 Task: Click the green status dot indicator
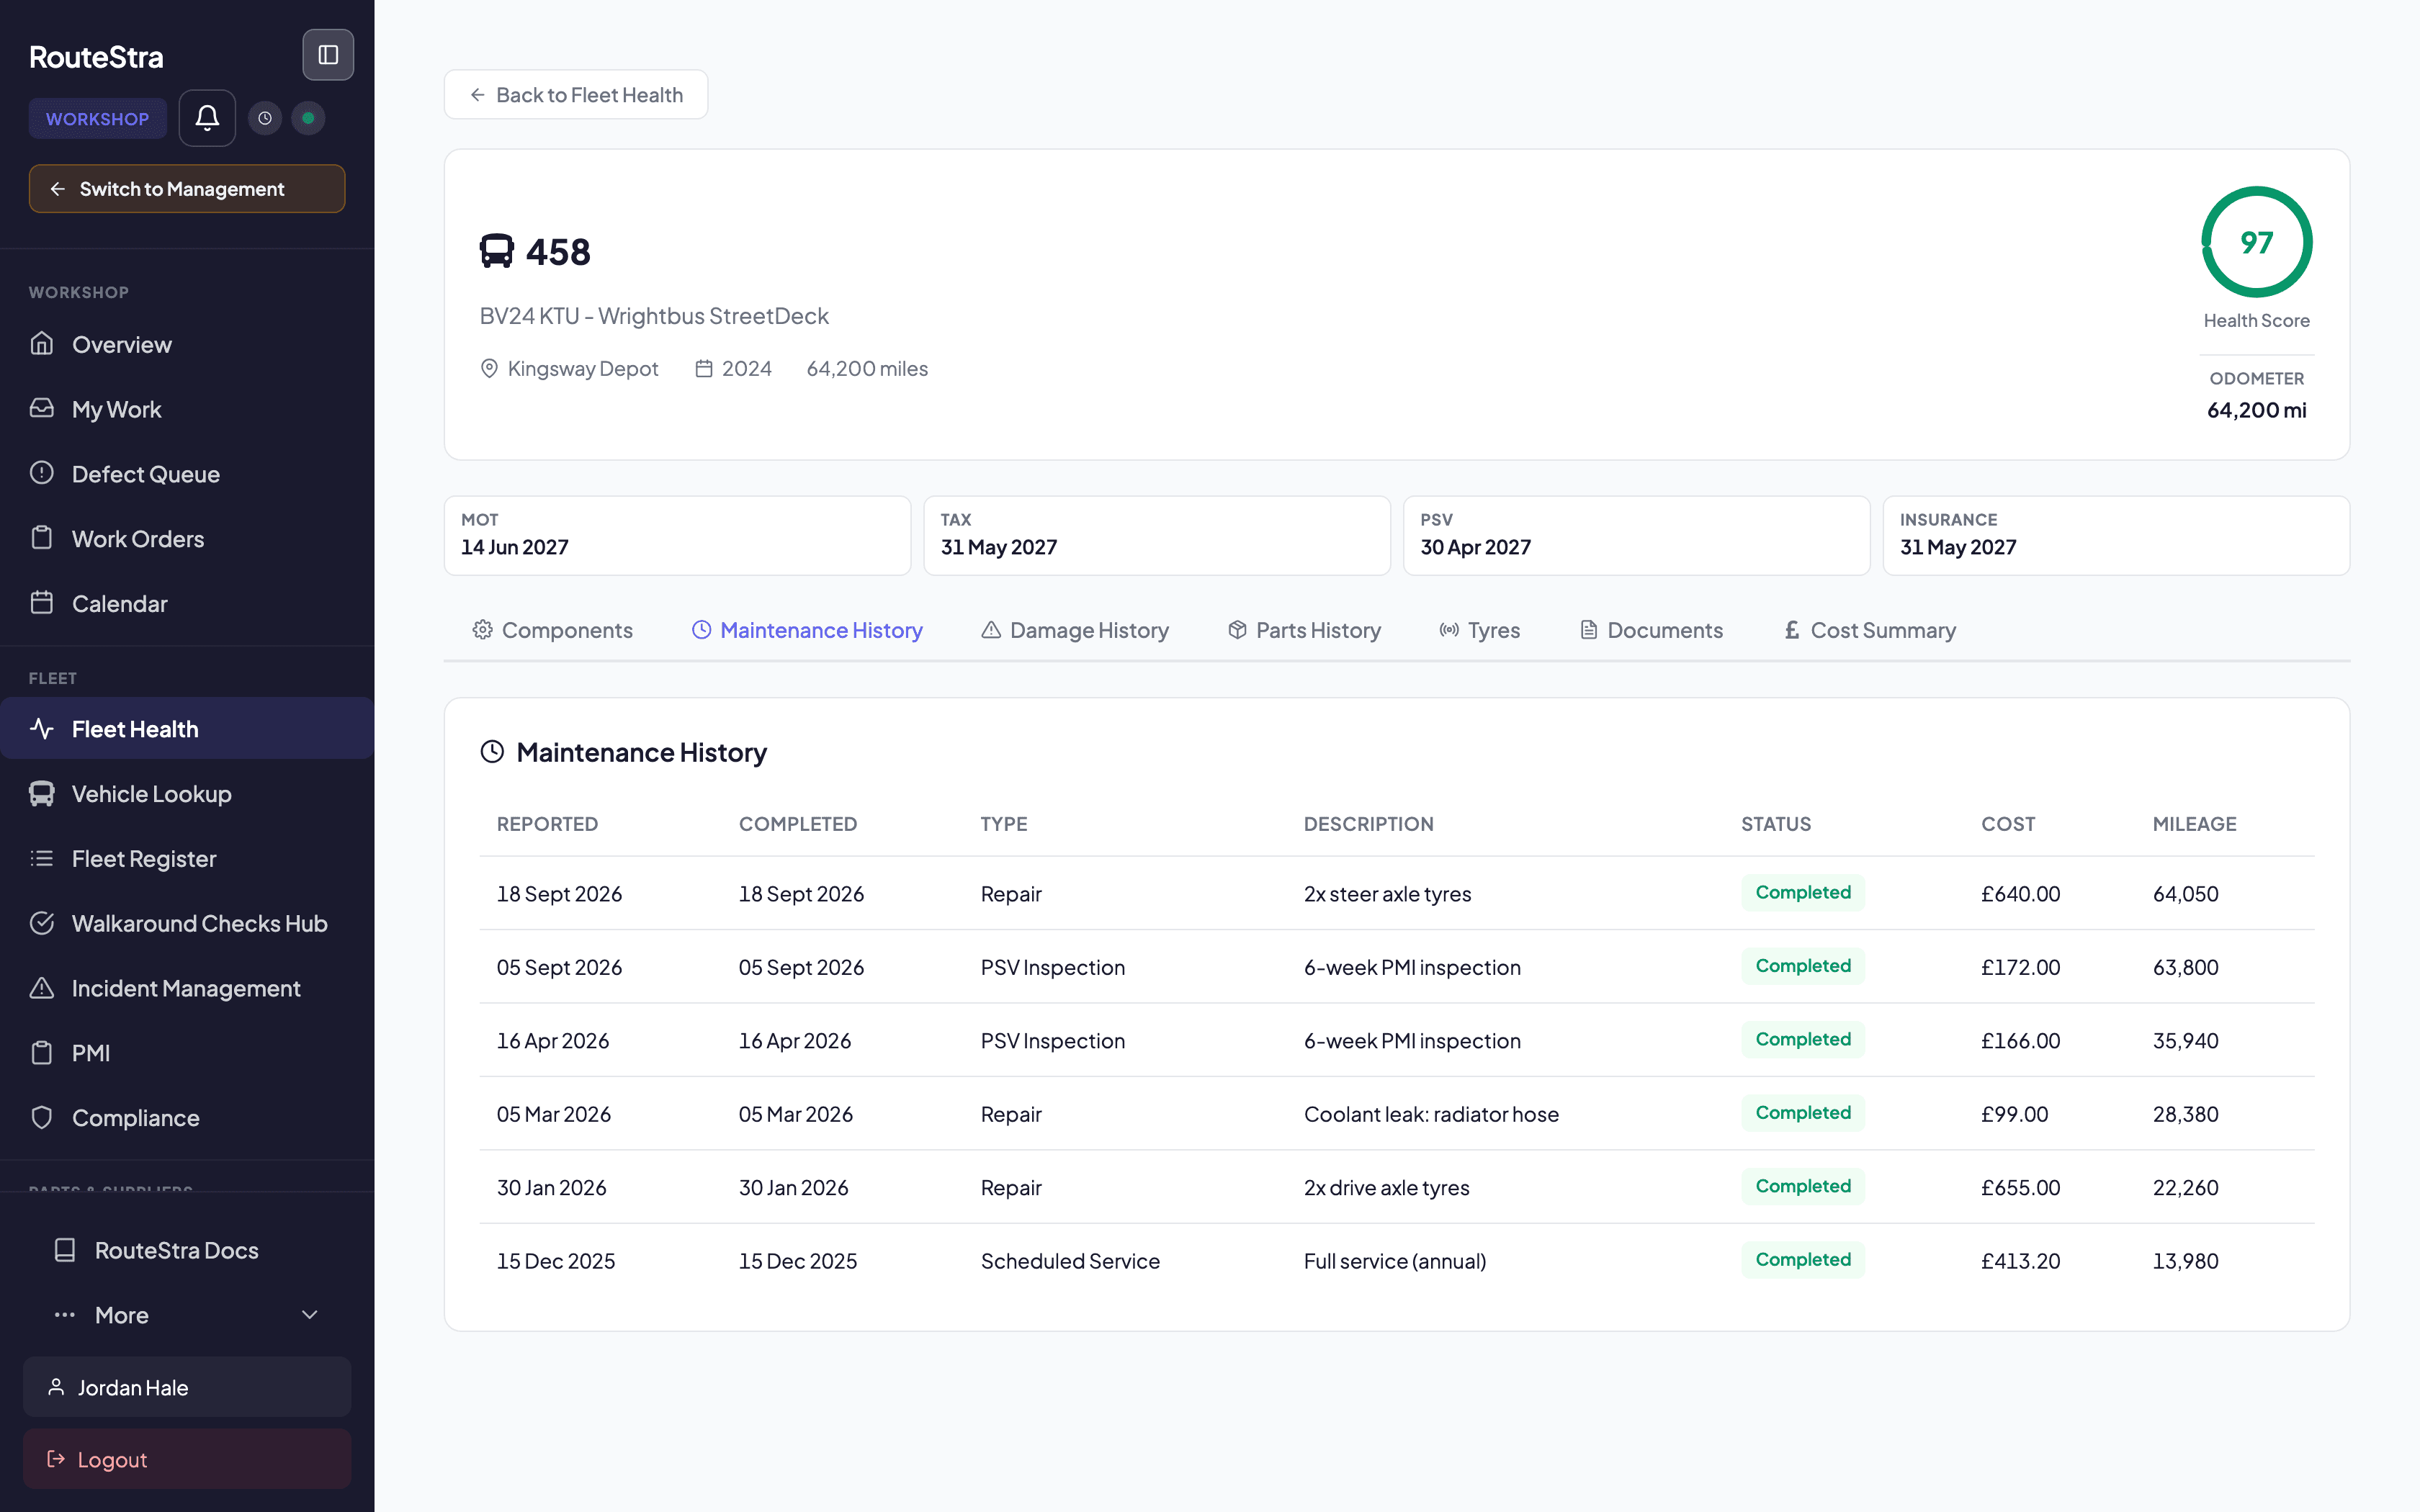[308, 118]
